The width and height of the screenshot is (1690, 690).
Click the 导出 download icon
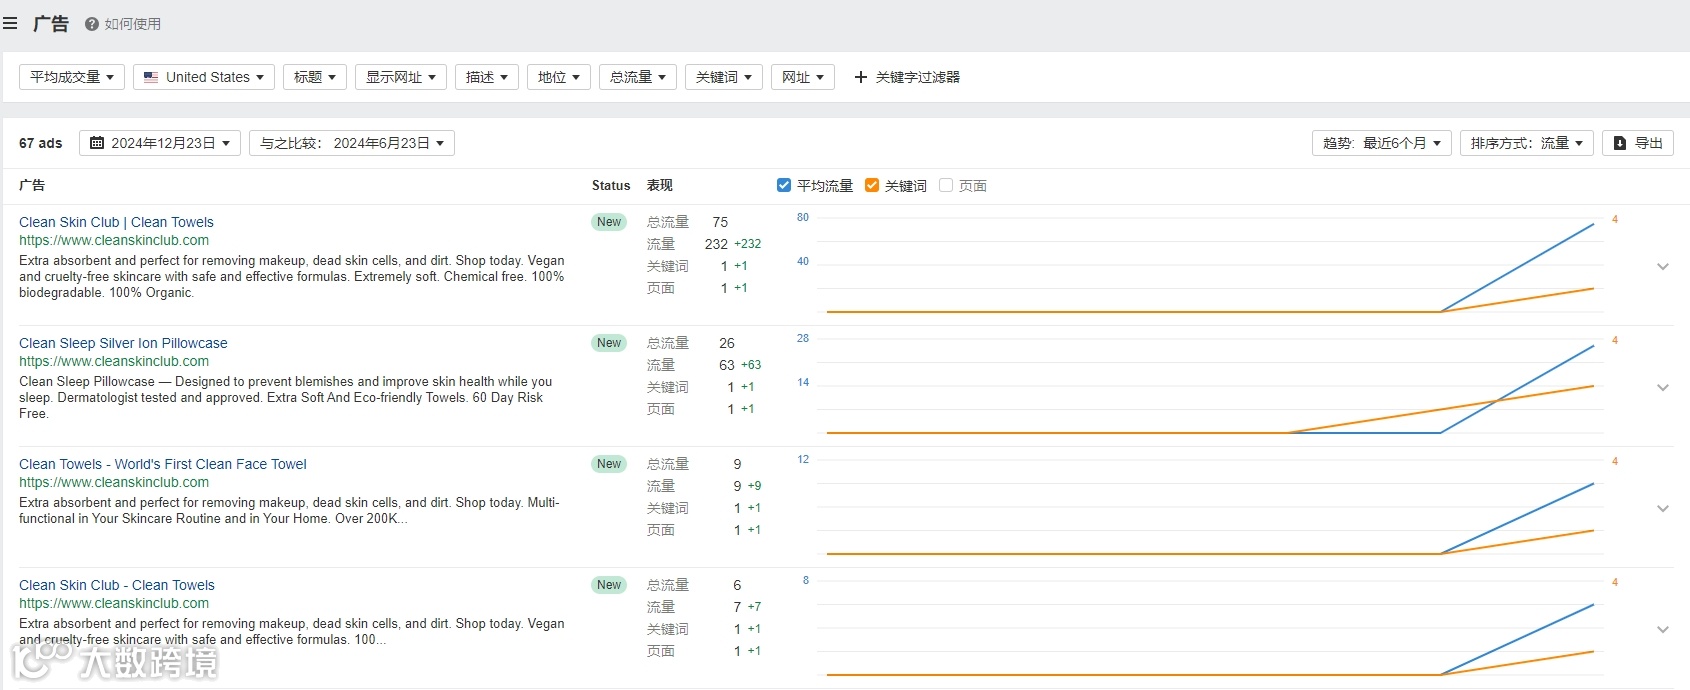pos(1620,143)
